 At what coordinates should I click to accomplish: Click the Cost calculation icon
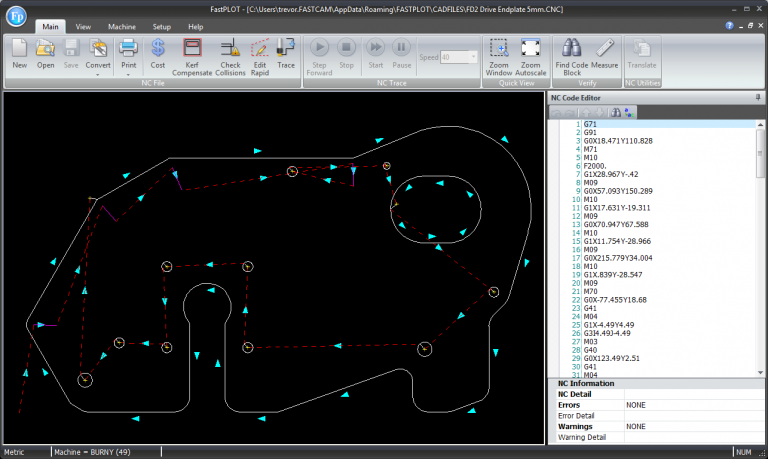tap(158, 52)
